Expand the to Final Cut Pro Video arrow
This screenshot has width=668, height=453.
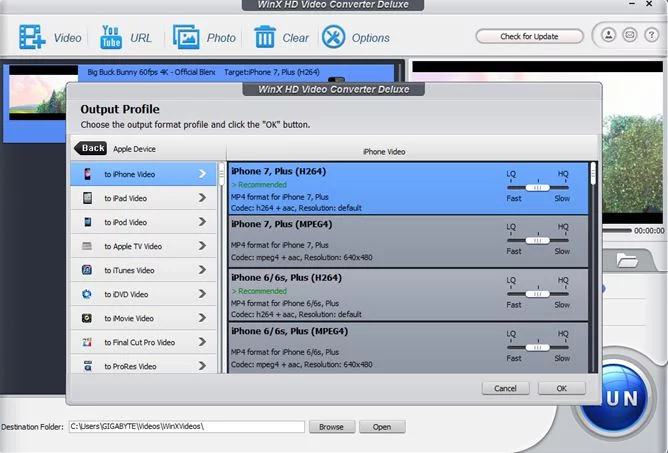[202, 342]
